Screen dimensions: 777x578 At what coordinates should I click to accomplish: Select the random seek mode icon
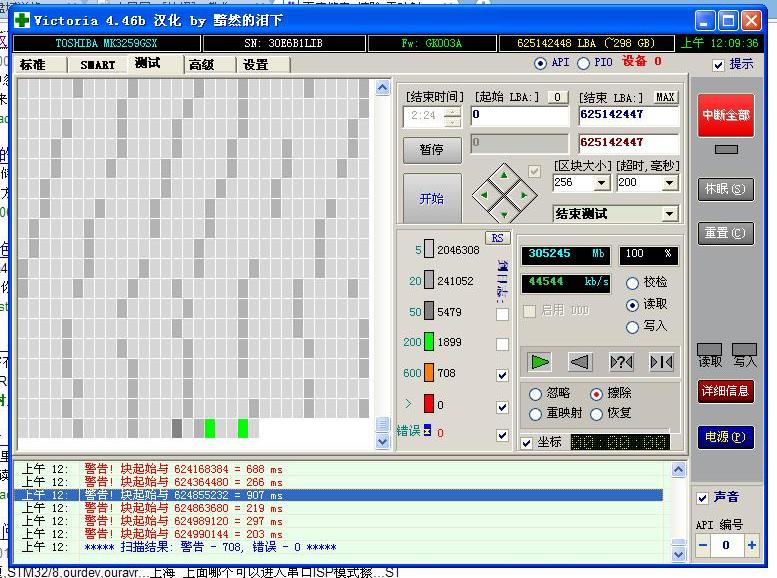tap(621, 361)
